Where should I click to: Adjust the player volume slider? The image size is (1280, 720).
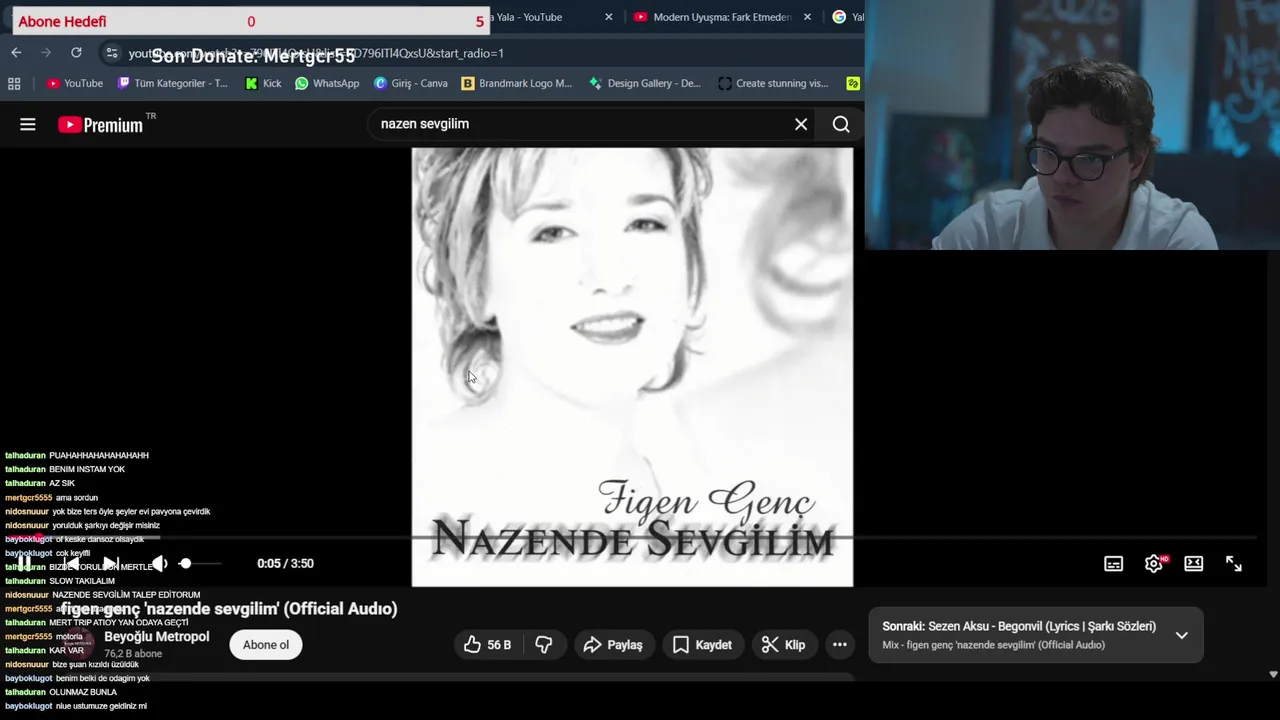point(200,563)
